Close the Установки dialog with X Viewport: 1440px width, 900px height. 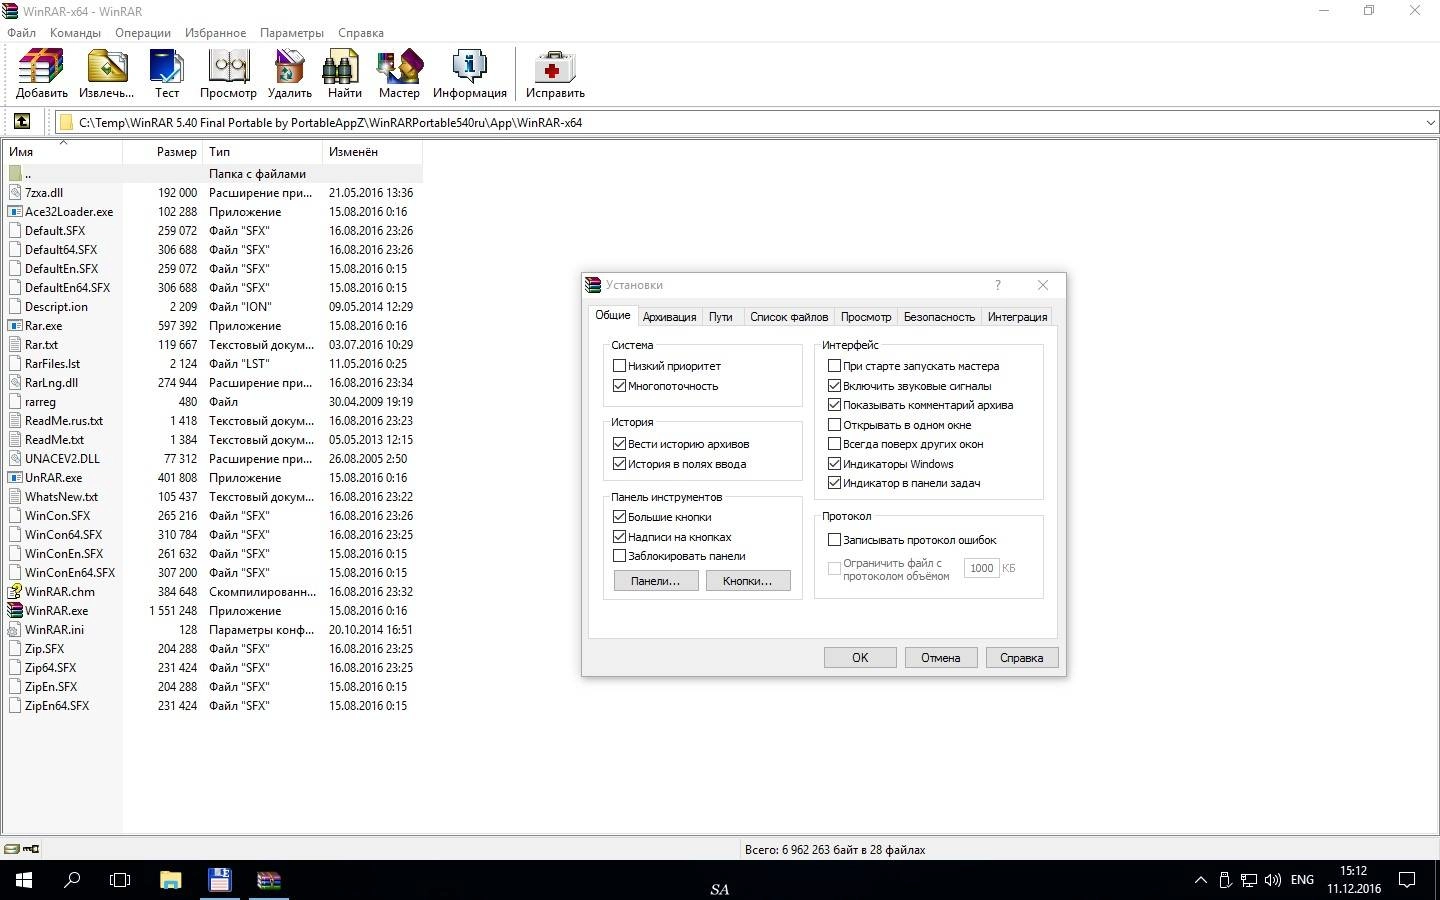[1043, 285]
